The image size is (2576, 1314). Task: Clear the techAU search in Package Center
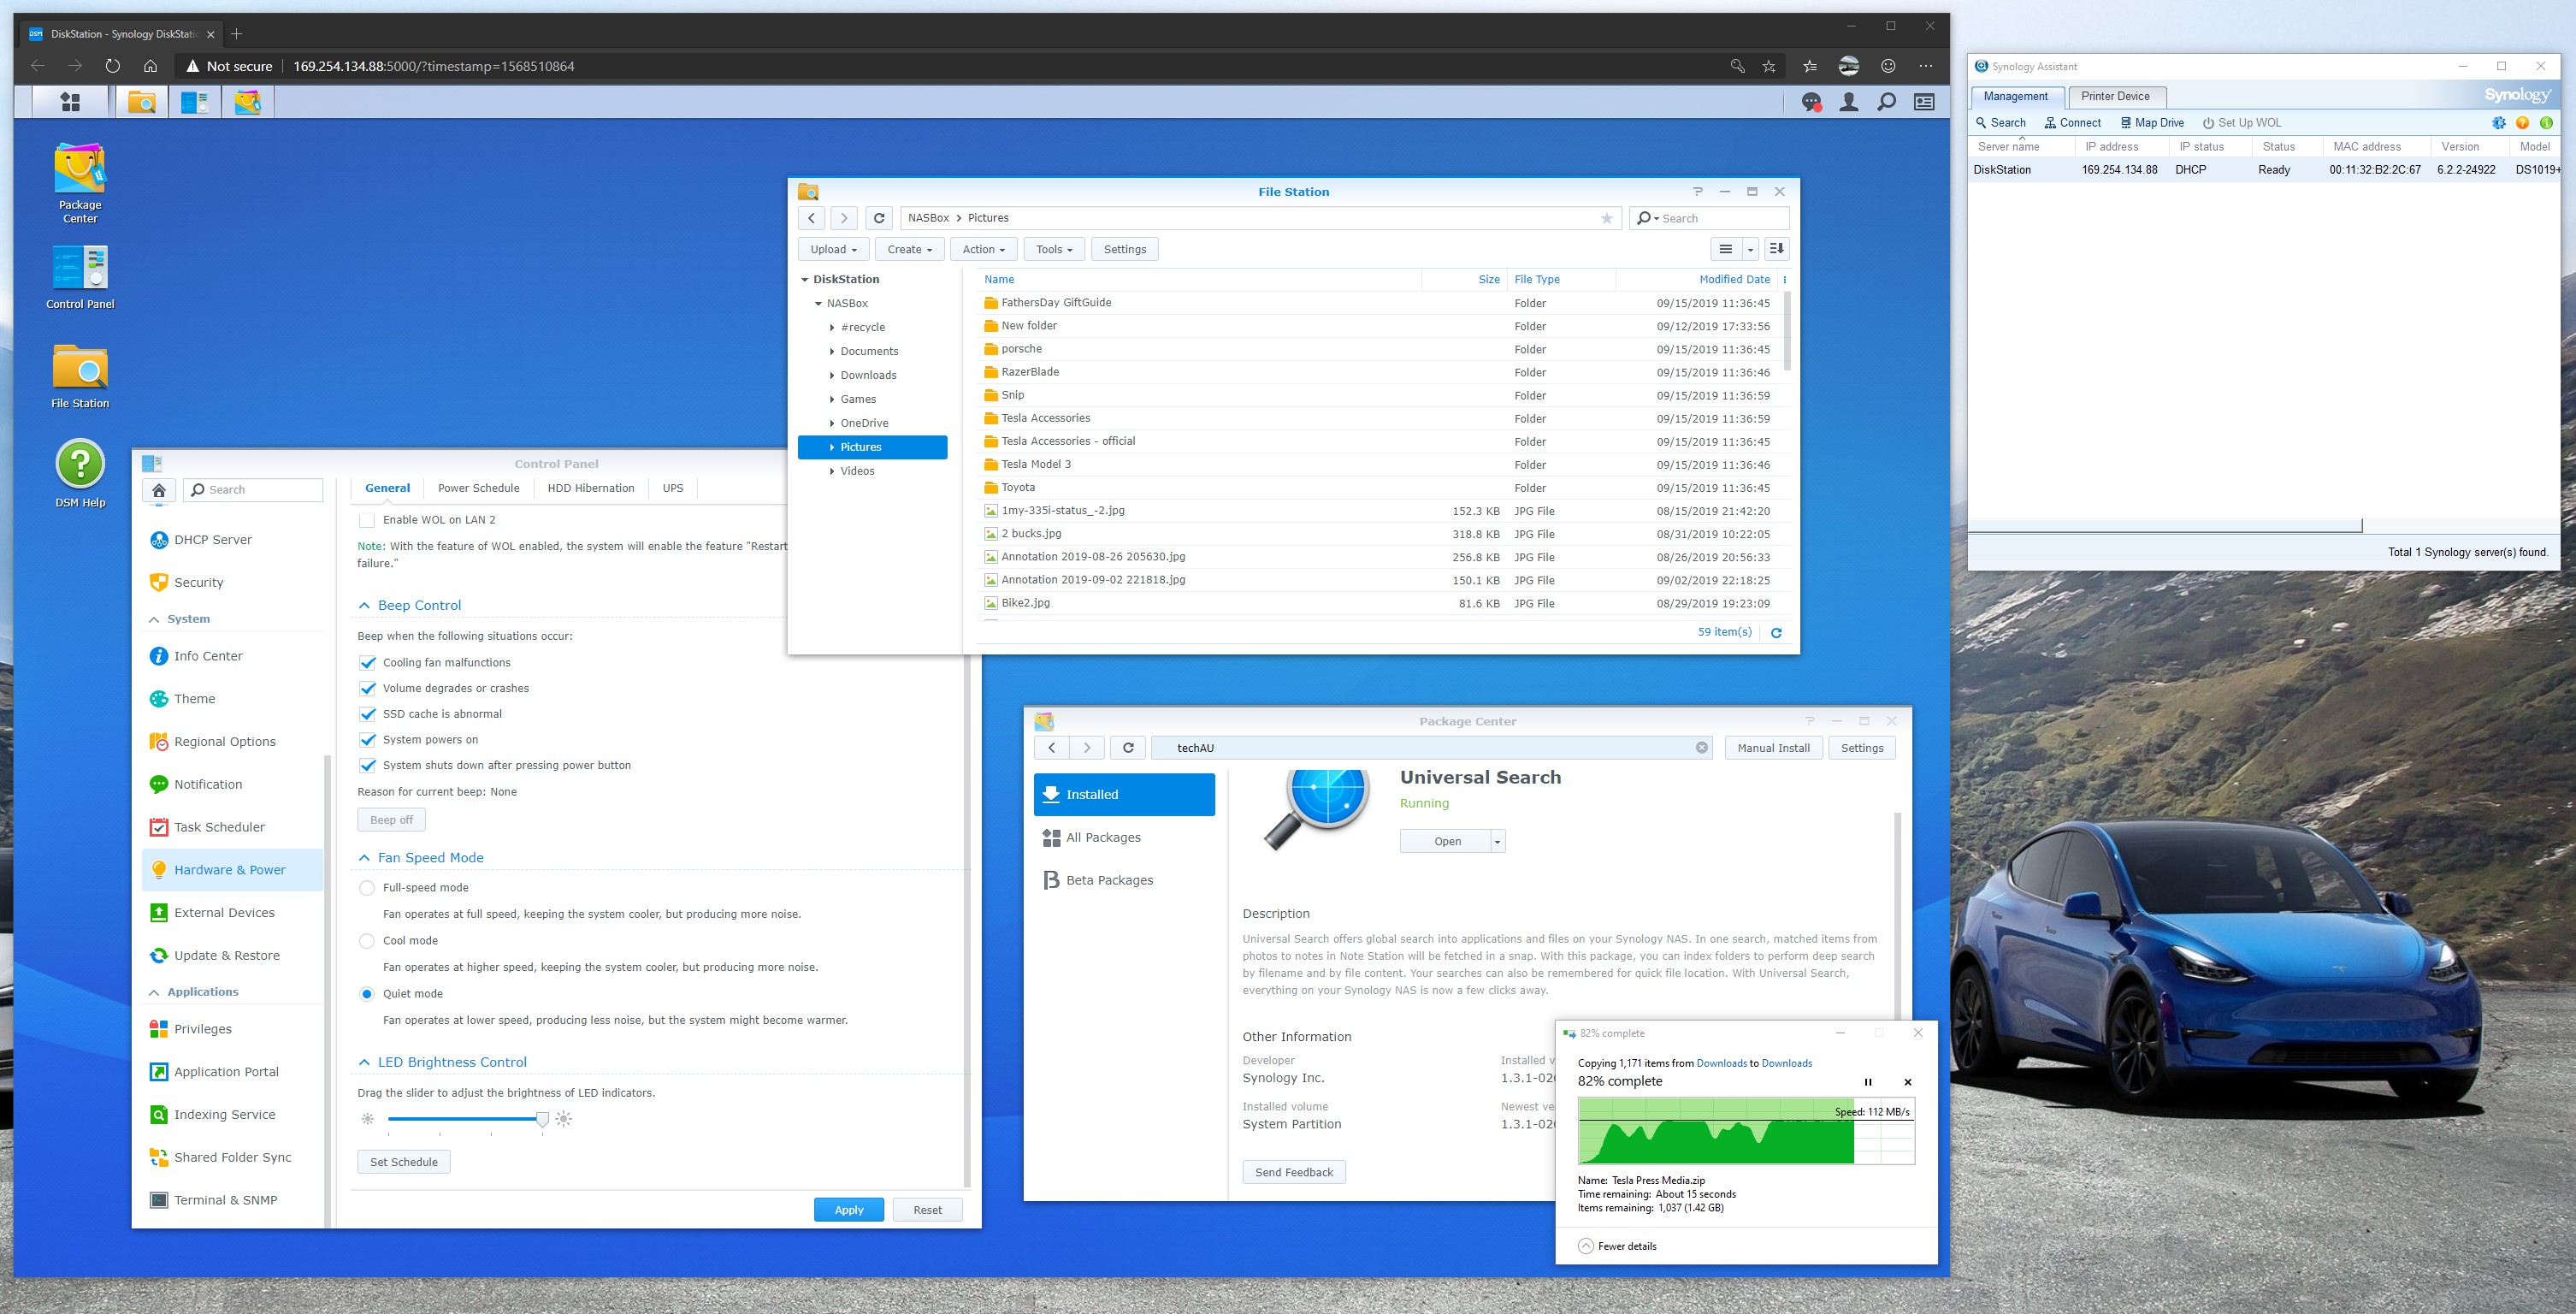tap(1702, 748)
